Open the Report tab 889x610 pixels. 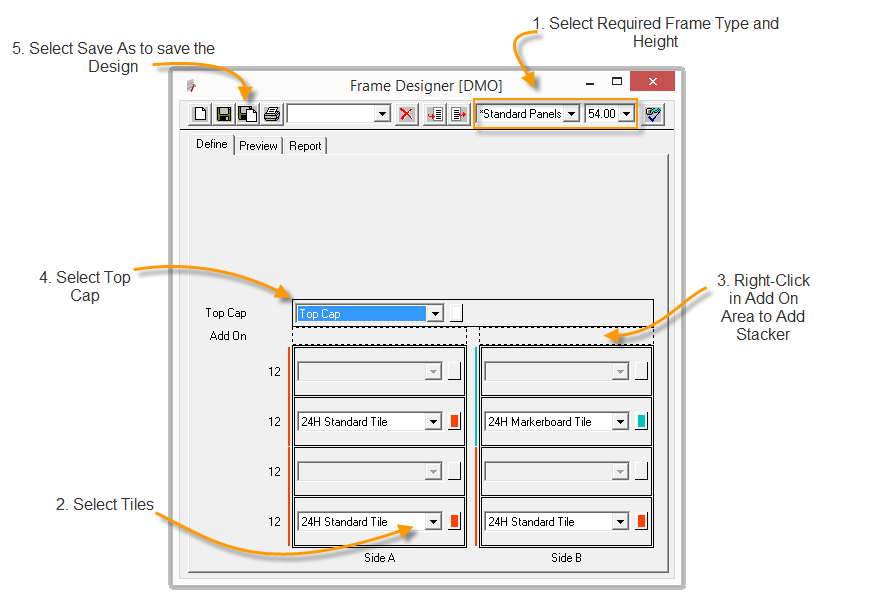click(x=305, y=146)
